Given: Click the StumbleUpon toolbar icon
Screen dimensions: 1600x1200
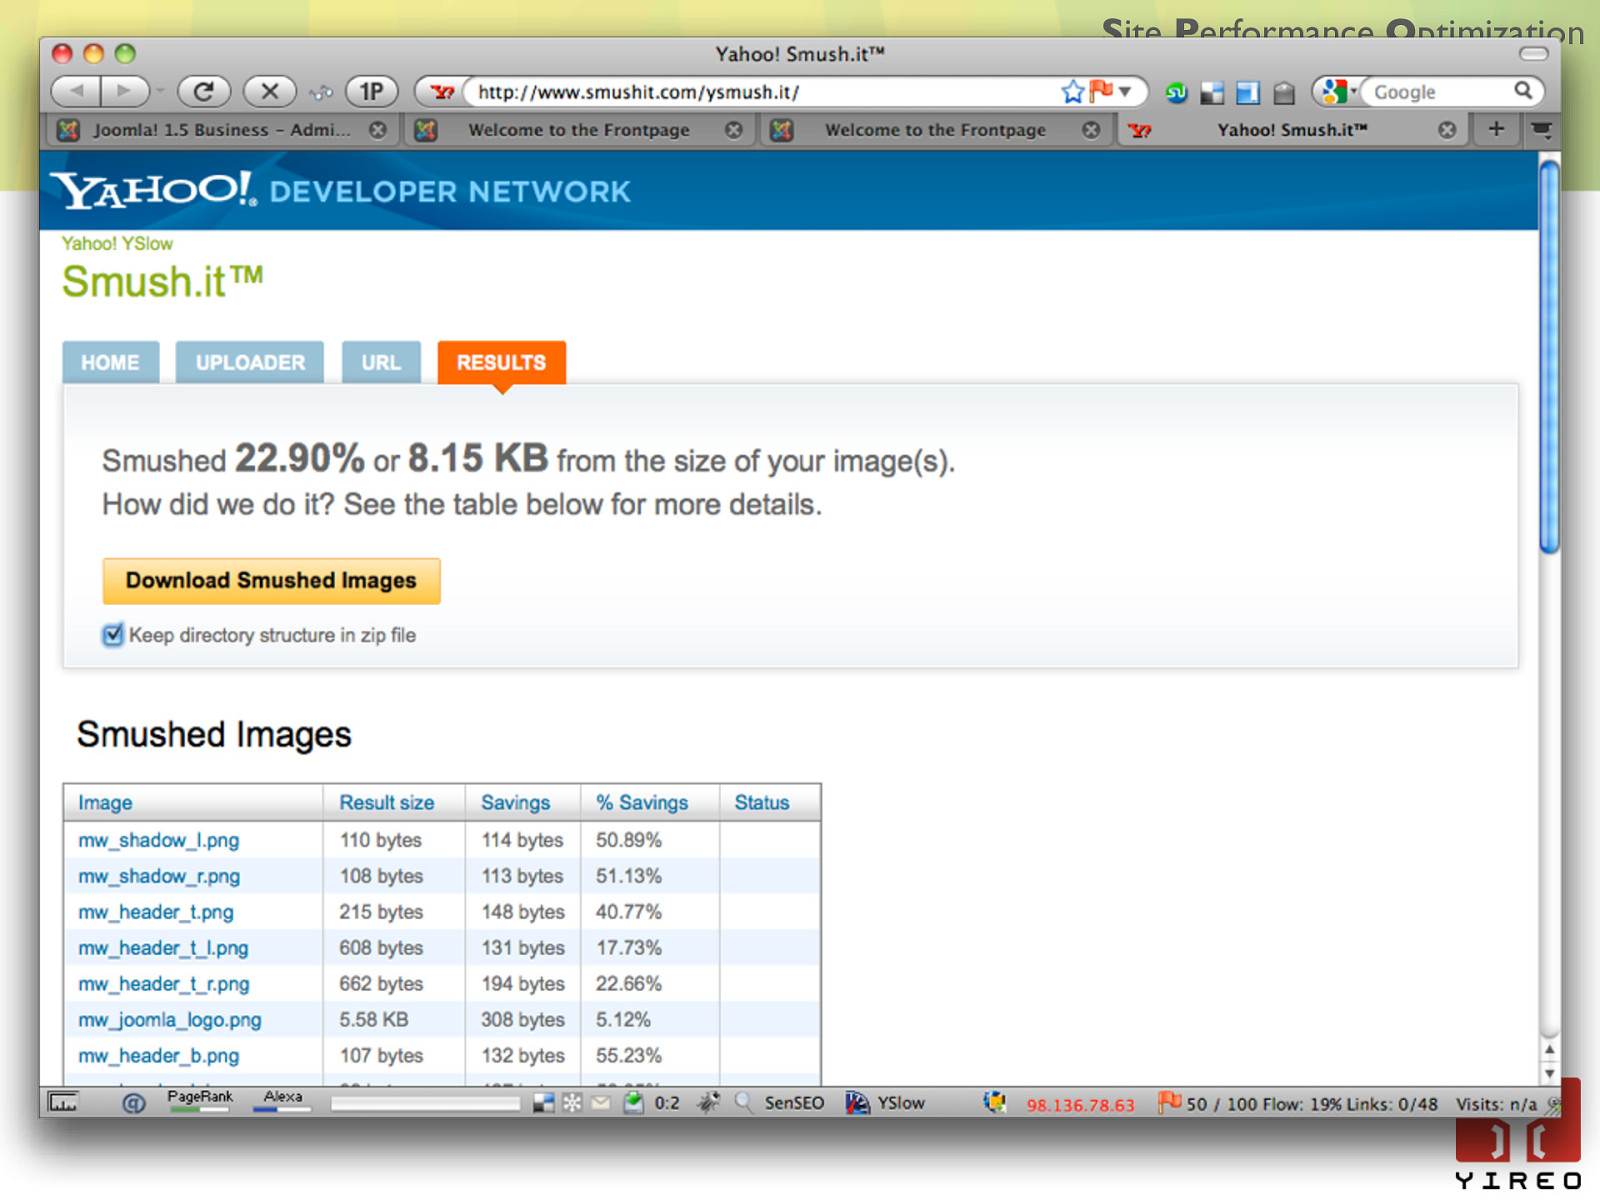Looking at the screenshot, I should tap(1177, 93).
